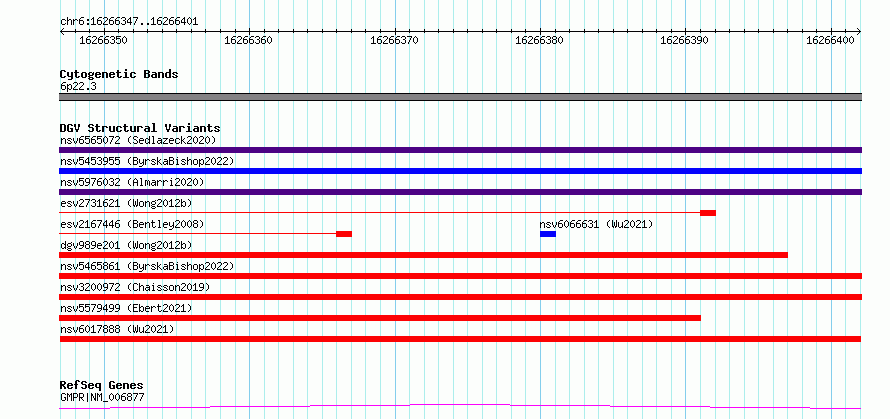Click the small red esv2167446 block
This screenshot has height=419, width=890.
344,234
